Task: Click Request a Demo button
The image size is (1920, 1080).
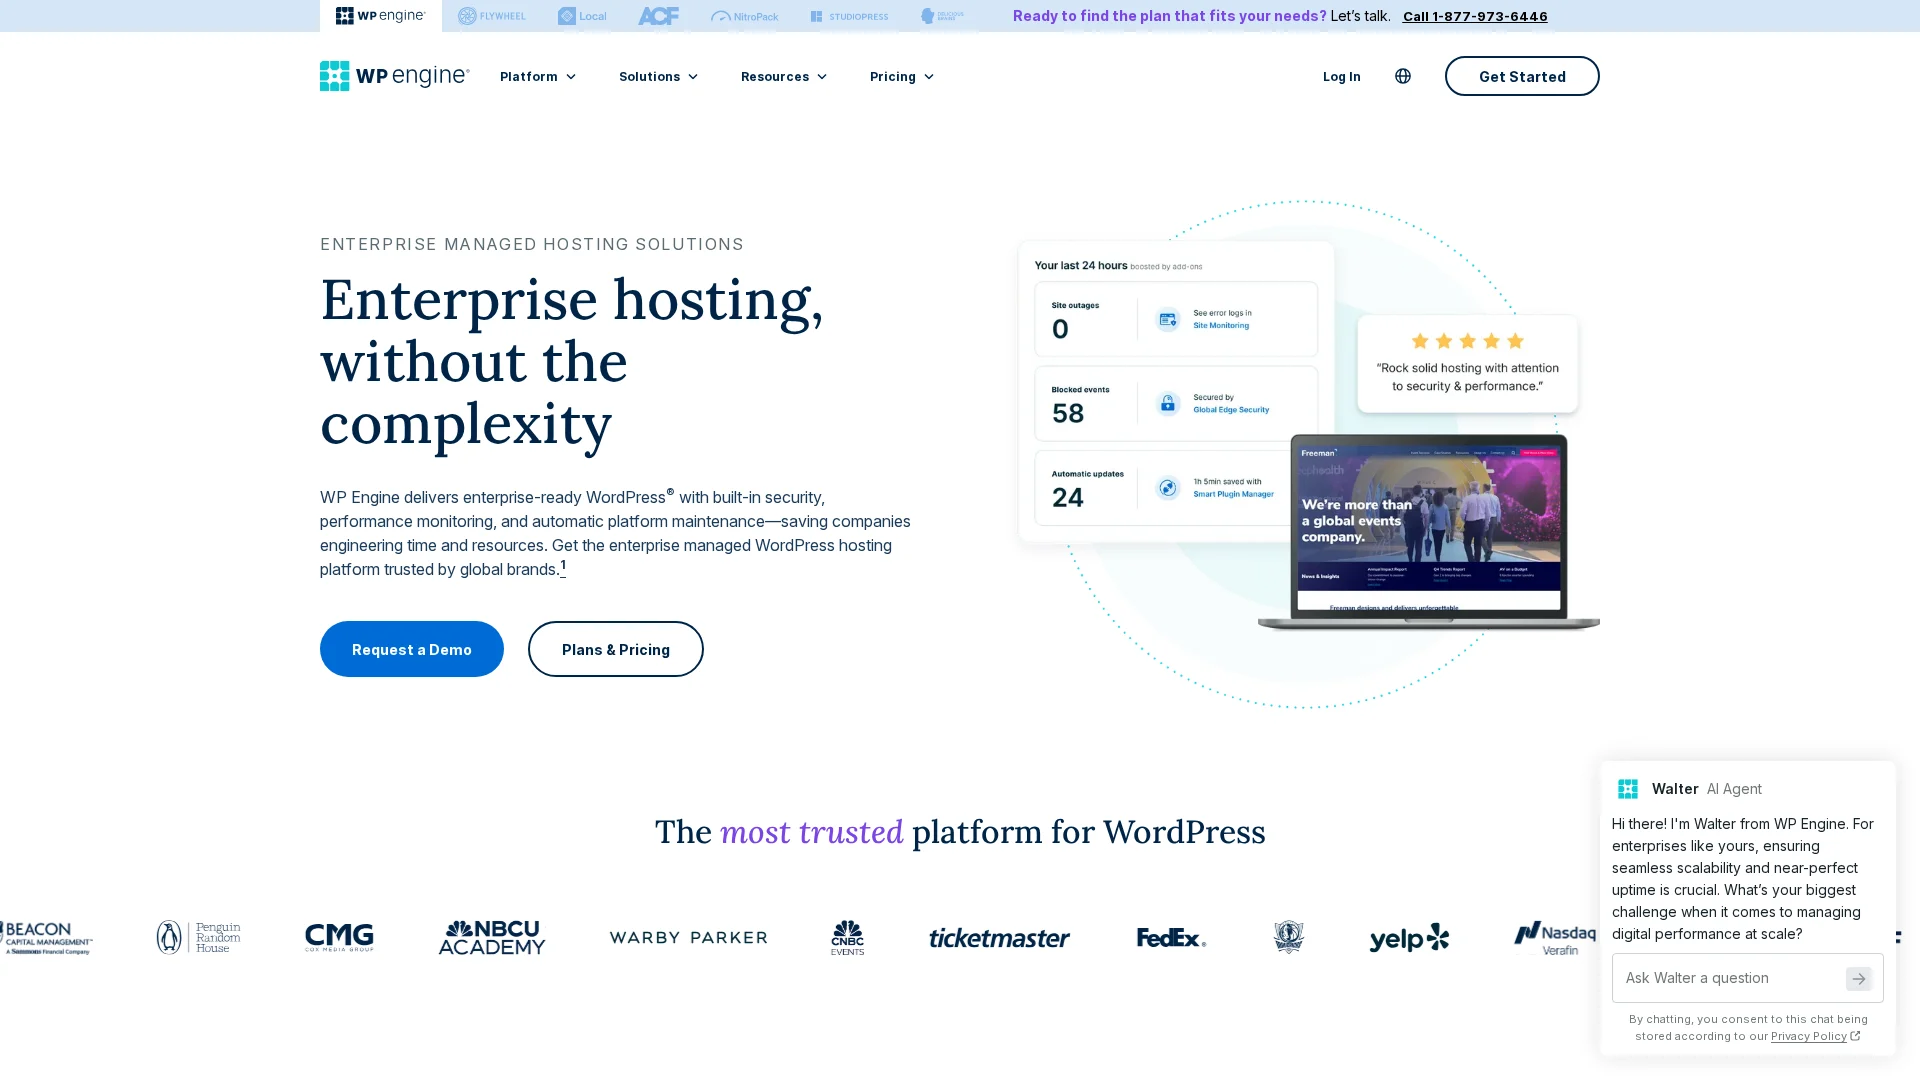Action: (412, 649)
